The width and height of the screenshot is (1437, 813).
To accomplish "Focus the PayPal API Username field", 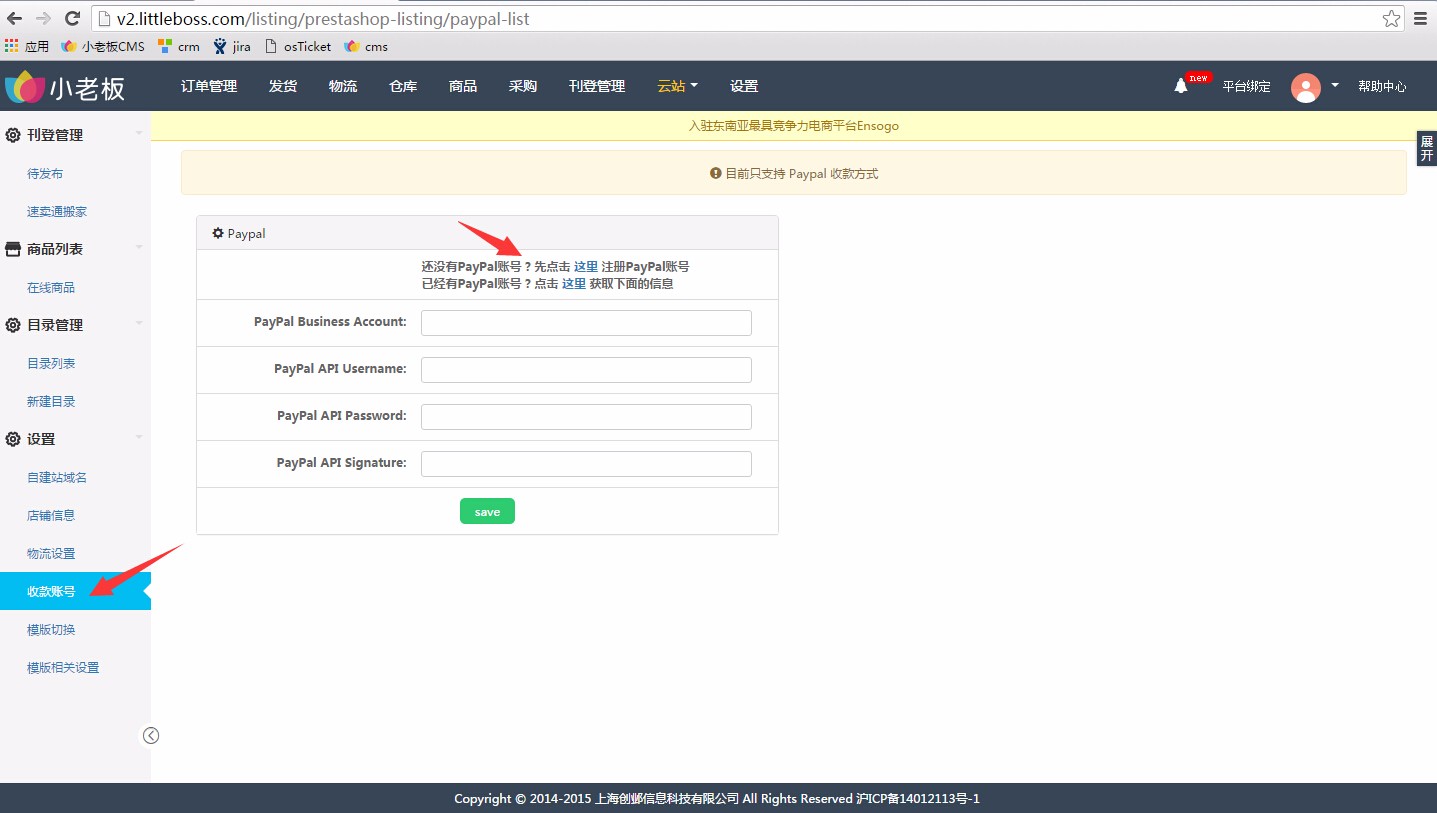I will (x=586, y=370).
